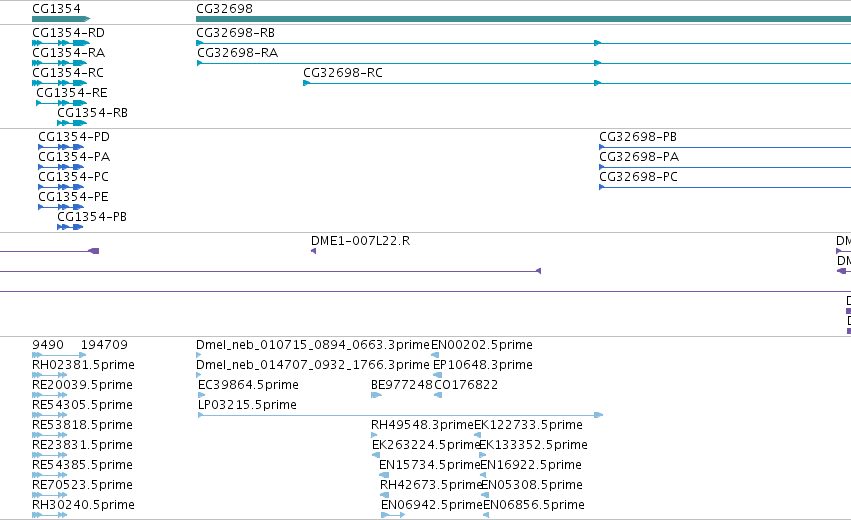This screenshot has height=520, width=851.
Task: Select protein CG1354-PB
Action: (x=92, y=217)
